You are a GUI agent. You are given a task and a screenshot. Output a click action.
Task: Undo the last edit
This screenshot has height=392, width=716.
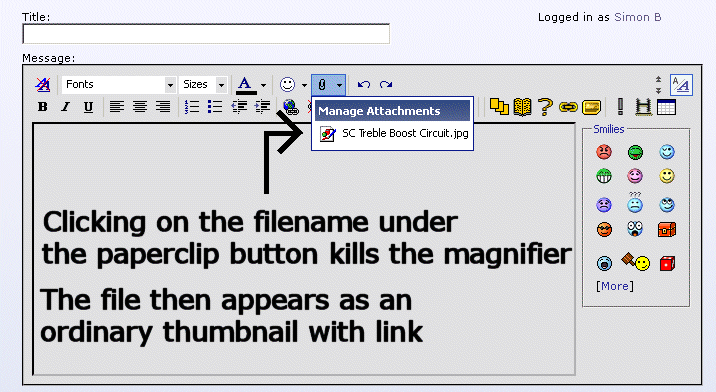pyautogui.click(x=363, y=85)
